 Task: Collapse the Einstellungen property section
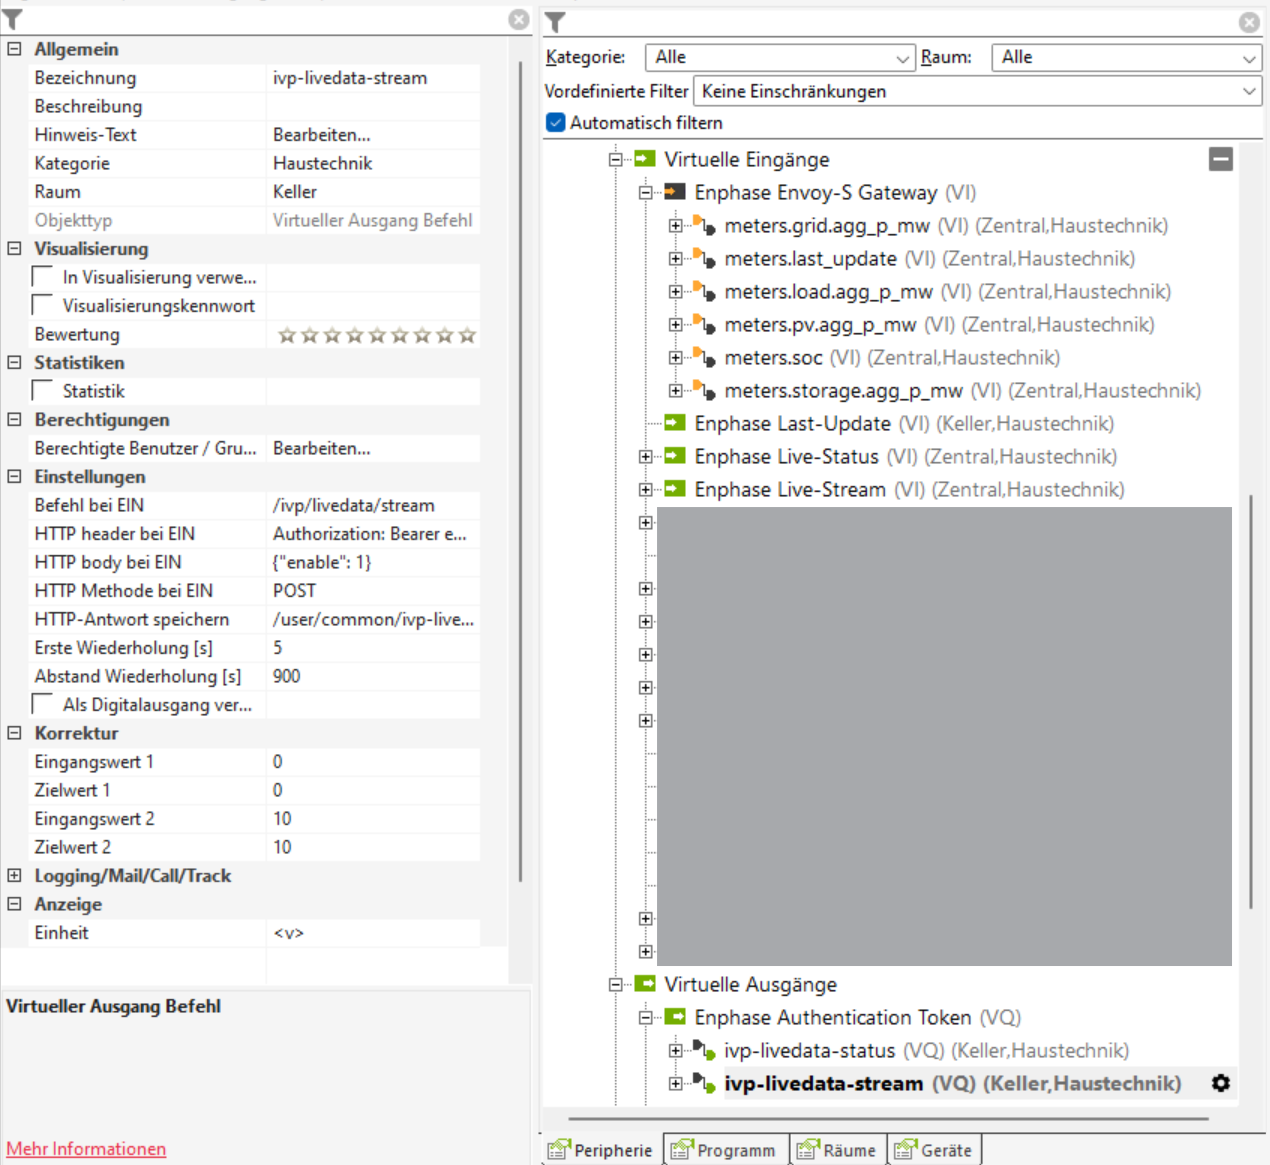(x=14, y=476)
